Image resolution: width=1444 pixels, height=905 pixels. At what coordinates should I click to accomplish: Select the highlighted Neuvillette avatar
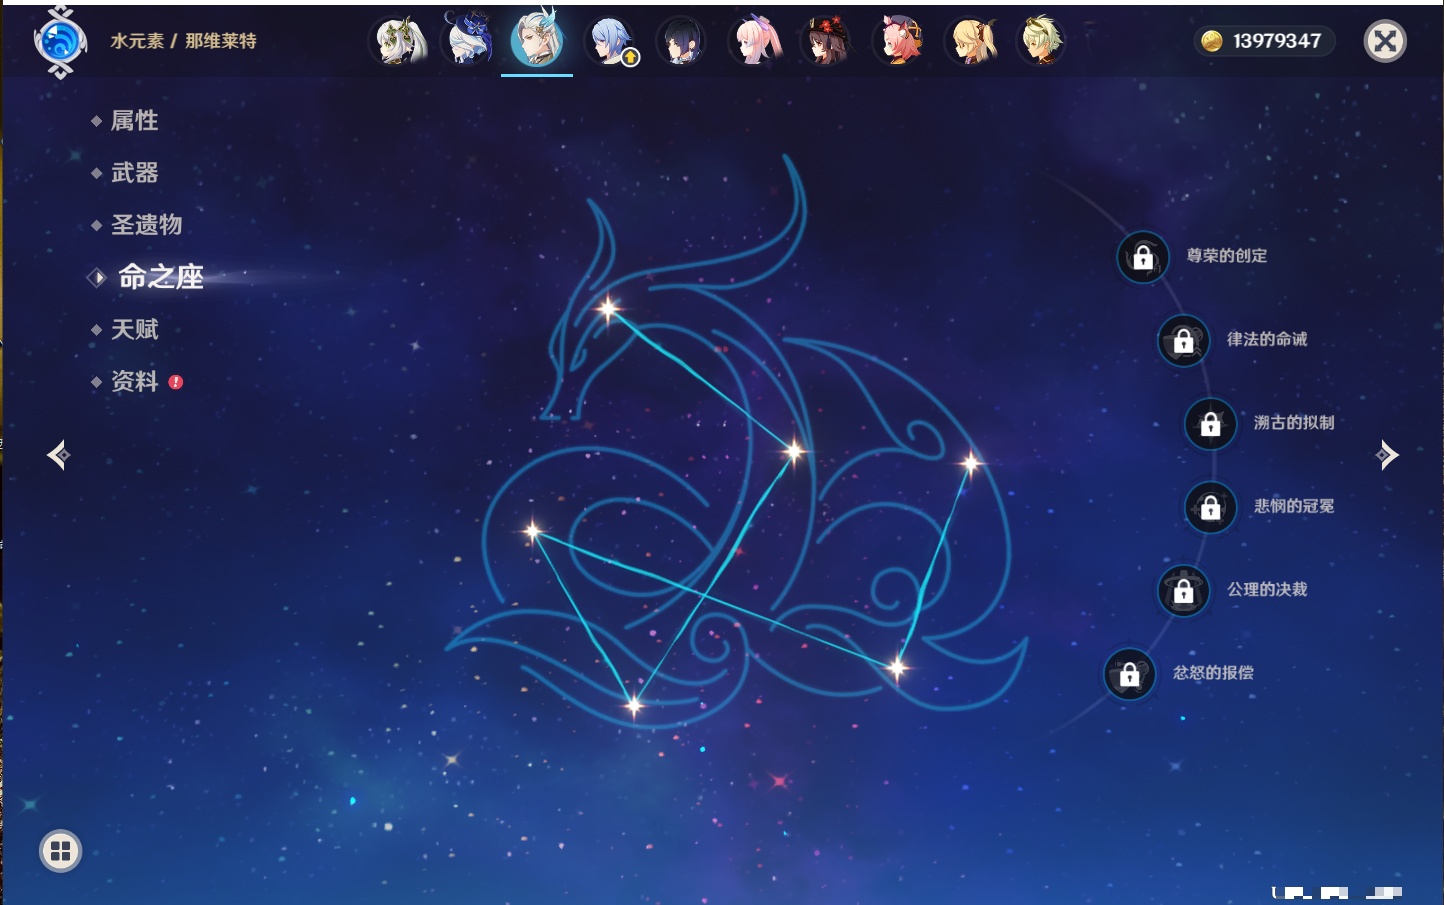pos(537,41)
